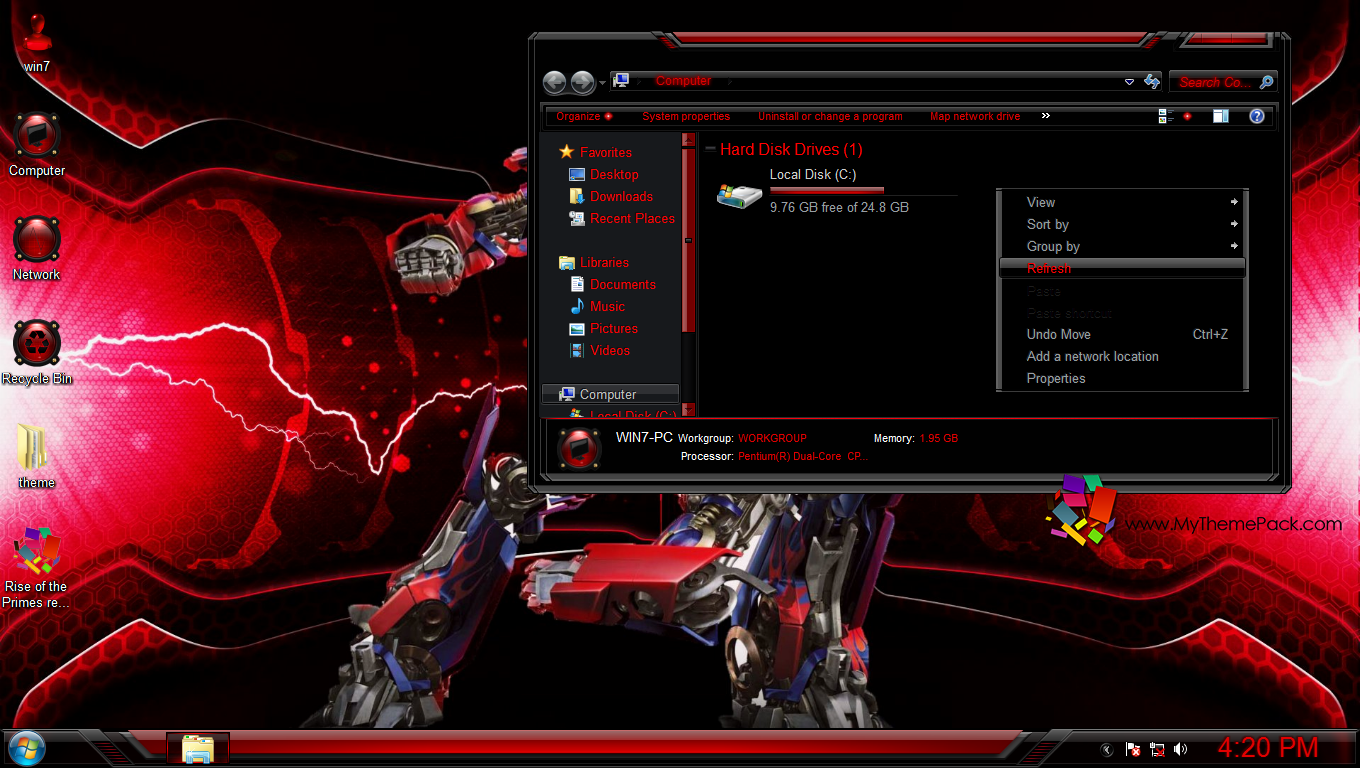Click the search magnifier icon
Viewport: 1360px width, 768px height.
pos(1266,82)
